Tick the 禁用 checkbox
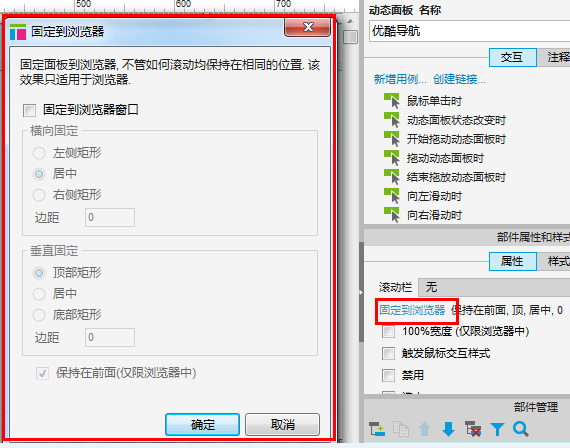The height and width of the screenshot is (448, 570). click(x=389, y=375)
